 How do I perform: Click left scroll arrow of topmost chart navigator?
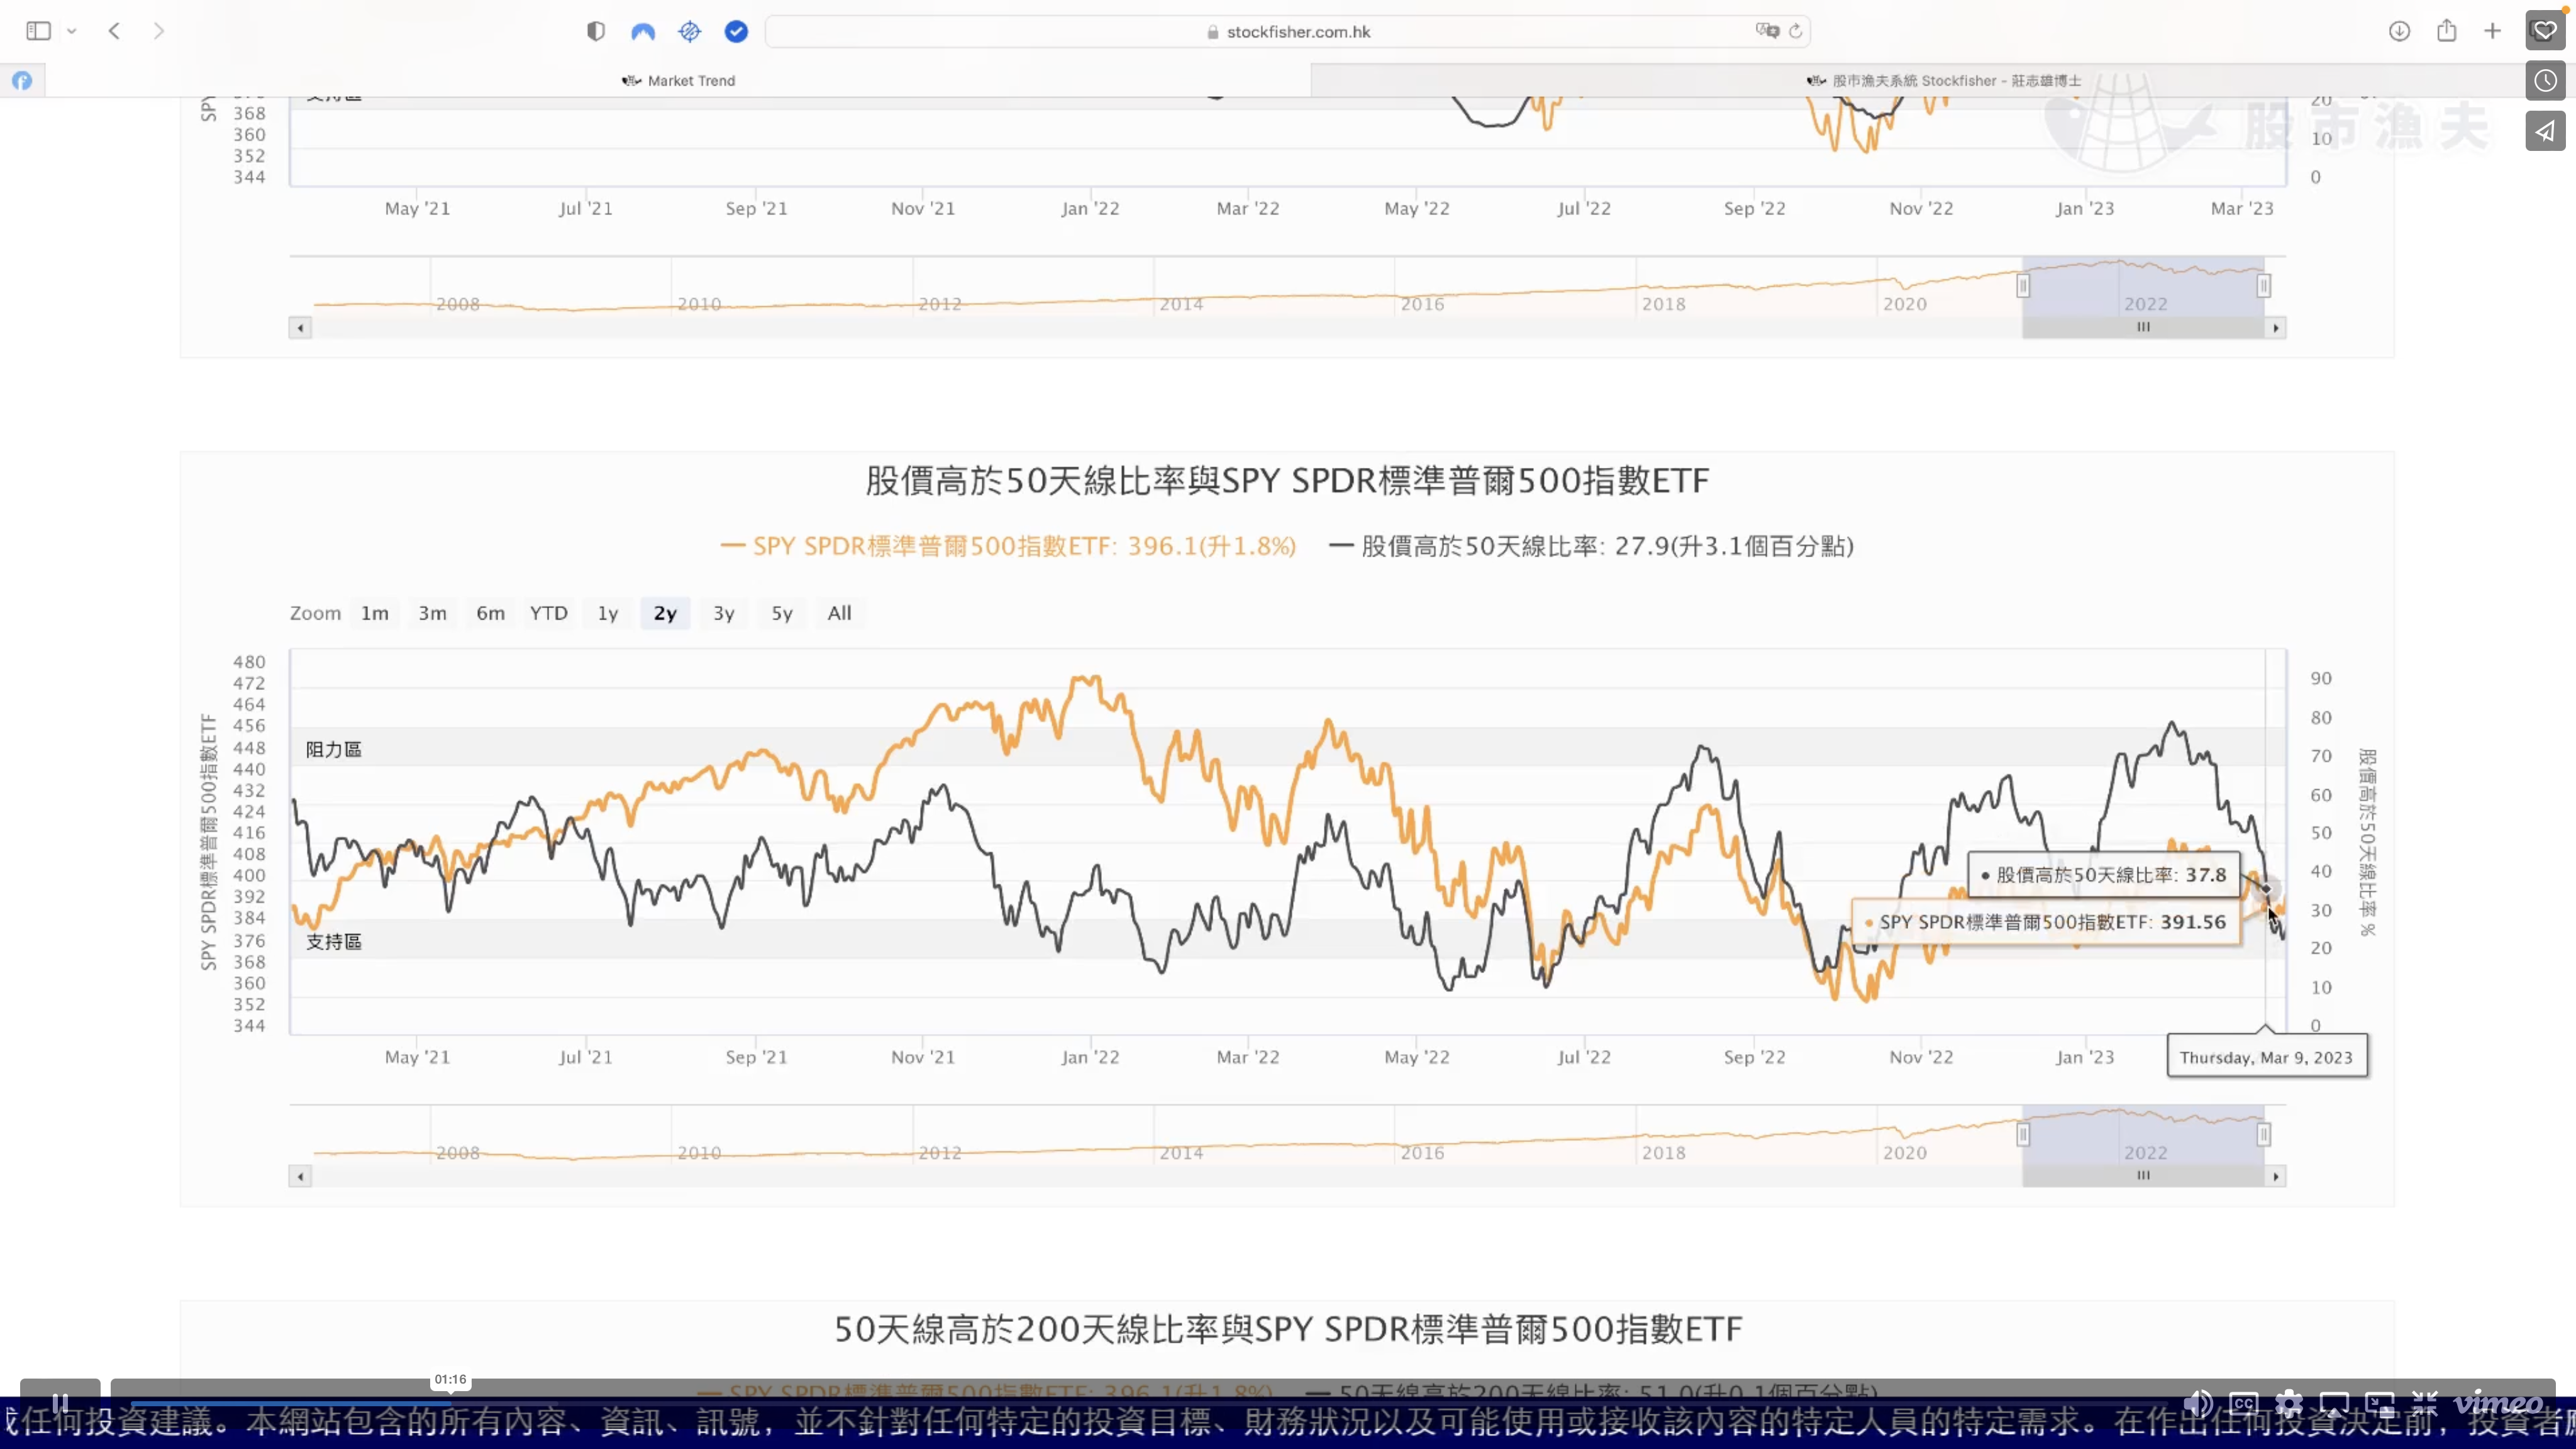tap(300, 328)
